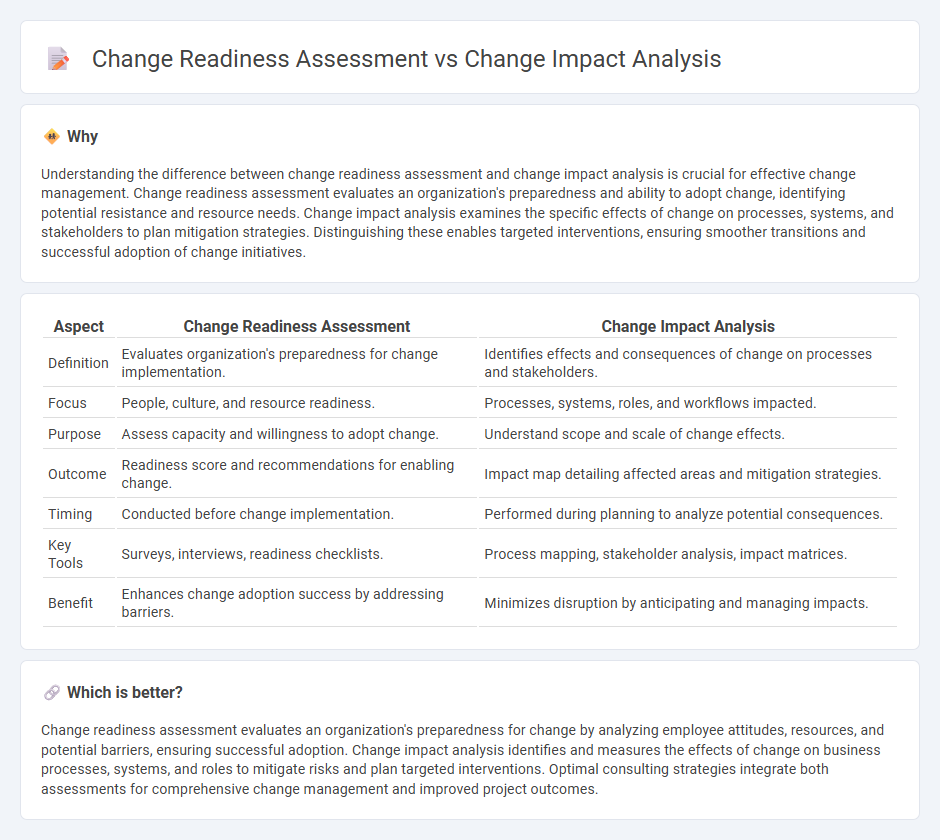Screen dimensions: 940x840
Task: Select the Outcome row label
Action: (x=79, y=474)
